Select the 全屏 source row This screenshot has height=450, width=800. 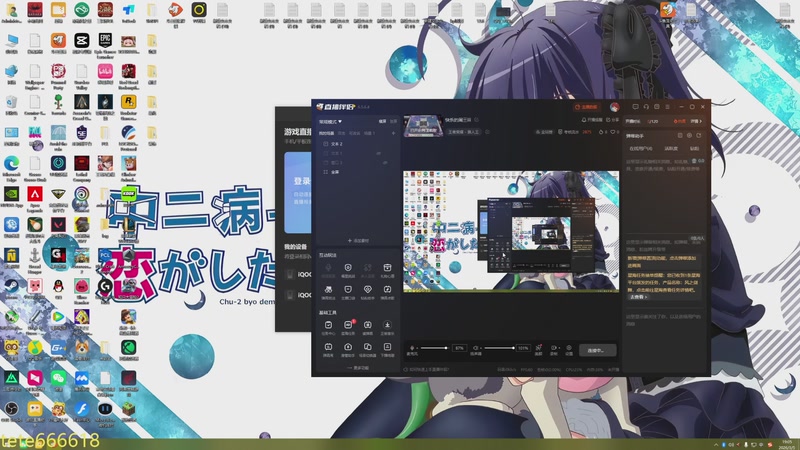[x=358, y=172]
